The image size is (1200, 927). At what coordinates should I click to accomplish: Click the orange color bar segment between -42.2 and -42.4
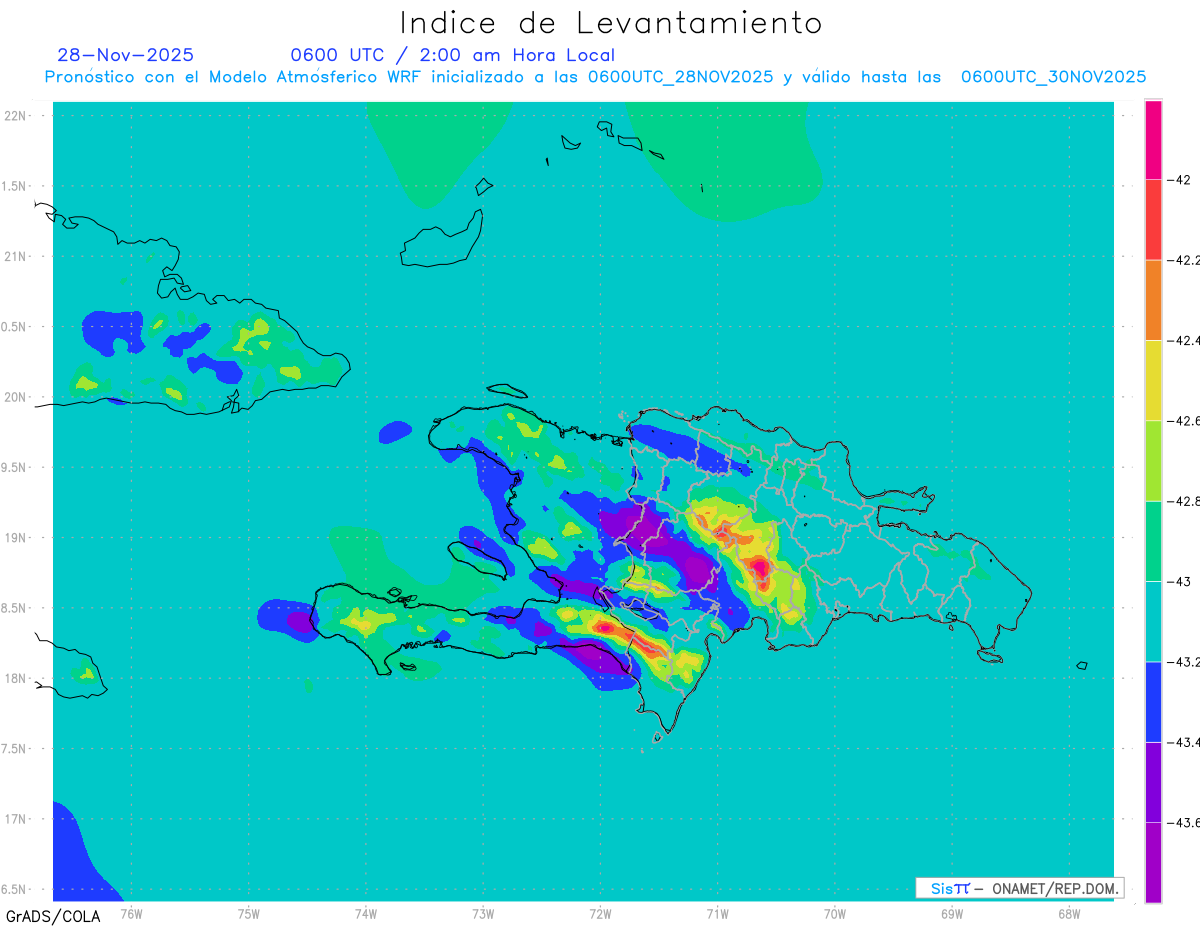coord(1153,300)
